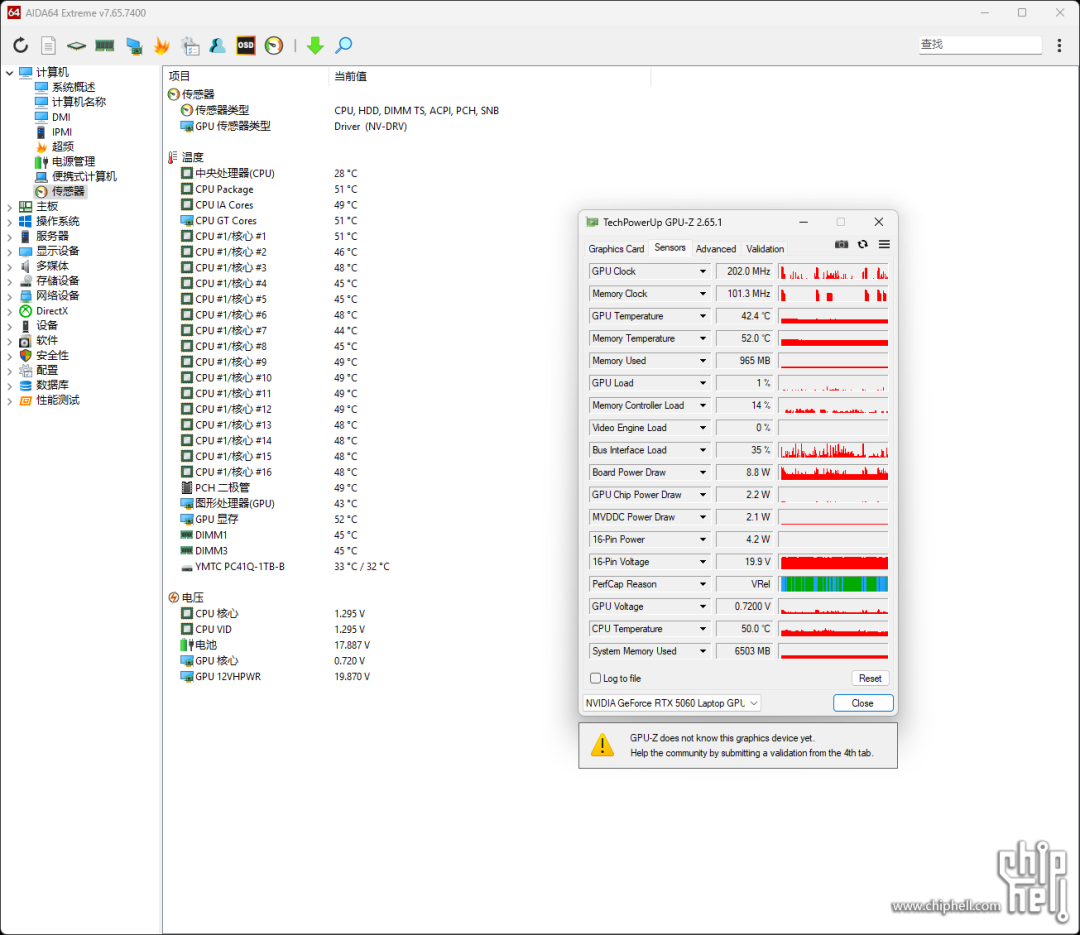Click the memory module toolbar icon

(105, 45)
